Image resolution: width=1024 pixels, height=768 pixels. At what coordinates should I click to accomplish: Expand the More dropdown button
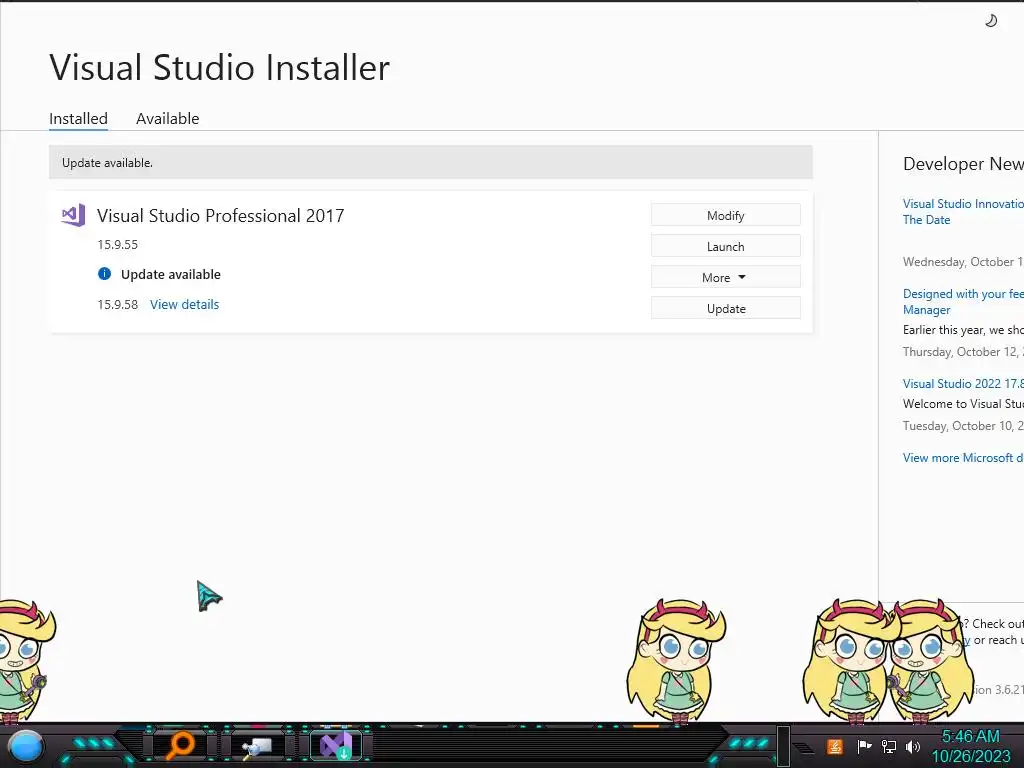[726, 278]
